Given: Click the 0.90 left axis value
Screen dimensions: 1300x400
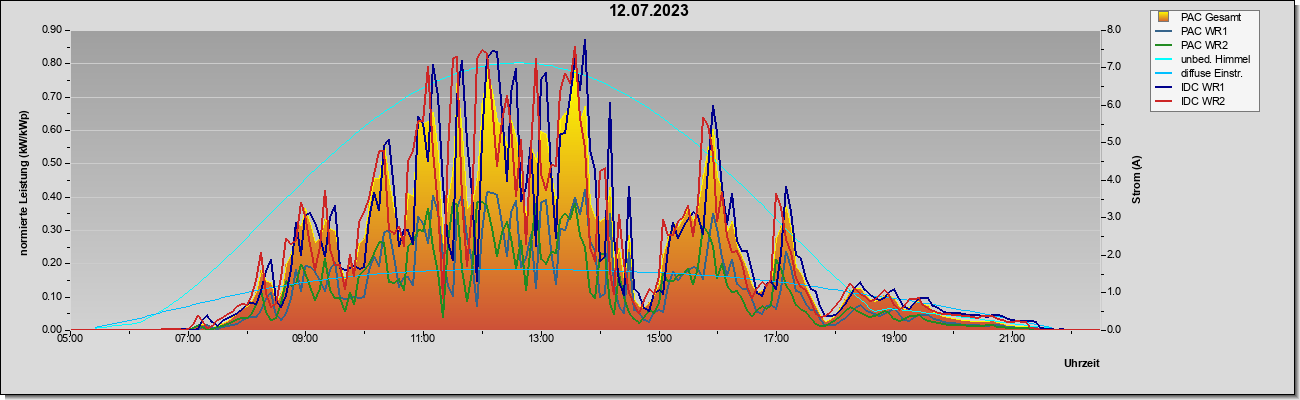Looking at the screenshot, I should (x=52, y=30).
